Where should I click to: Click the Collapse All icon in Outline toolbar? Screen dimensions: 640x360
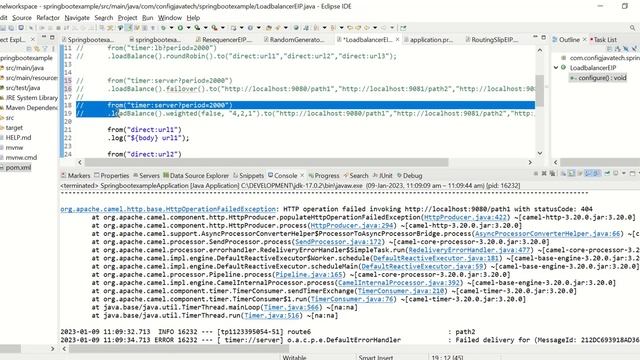[610, 49]
